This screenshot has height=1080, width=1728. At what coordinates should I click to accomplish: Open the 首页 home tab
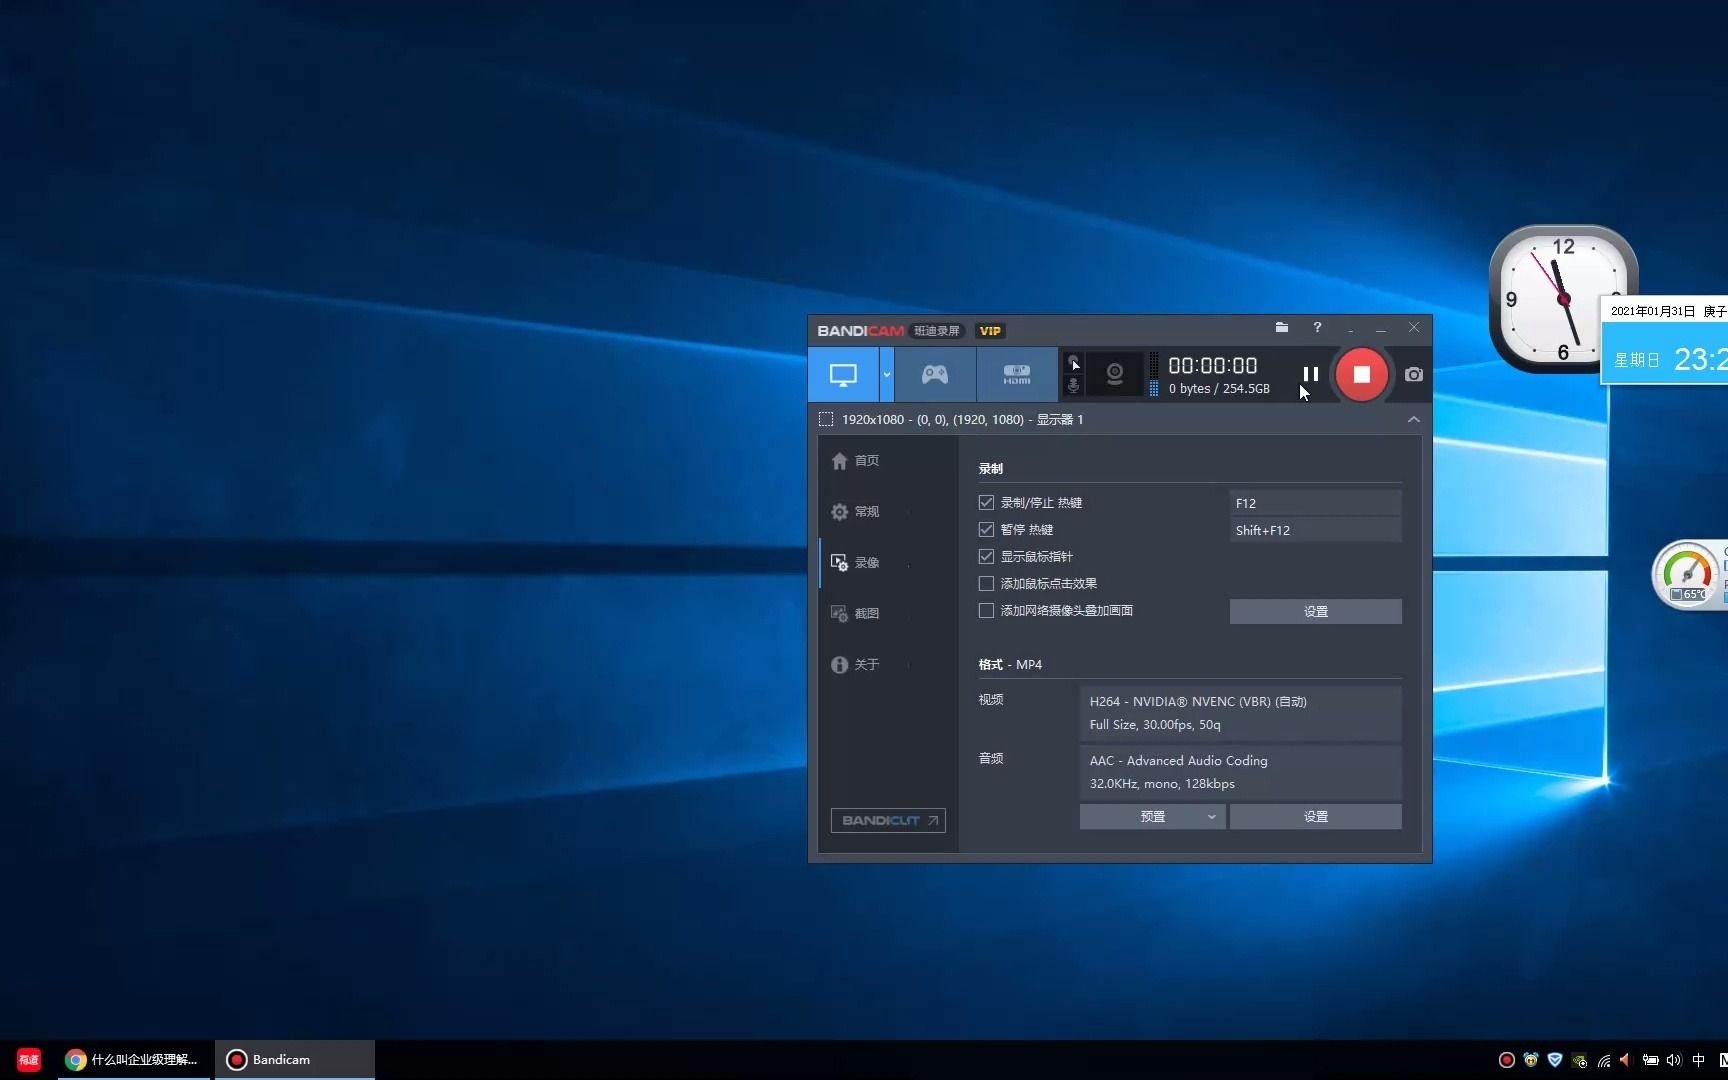coord(856,461)
